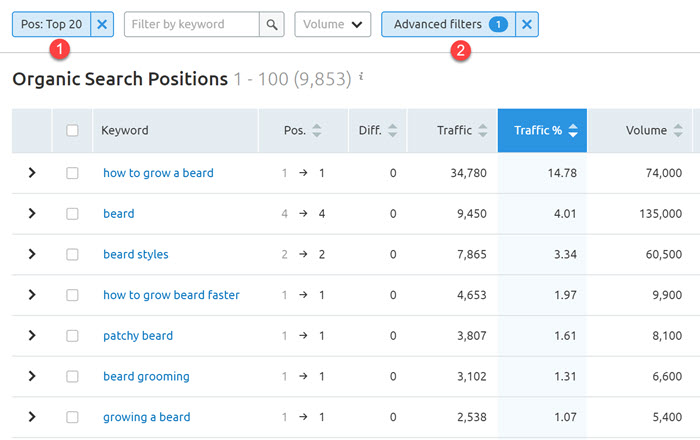Image resolution: width=700 pixels, height=440 pixels.
Task: Sort by the Diff. column arrows
Action: [390, 130]
